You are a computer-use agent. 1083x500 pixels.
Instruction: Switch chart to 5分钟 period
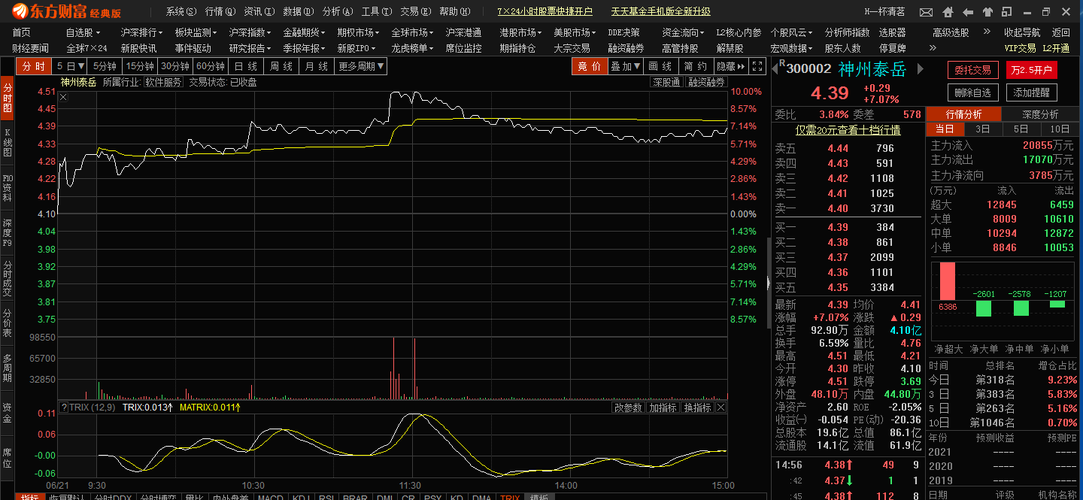coord(106,66)
